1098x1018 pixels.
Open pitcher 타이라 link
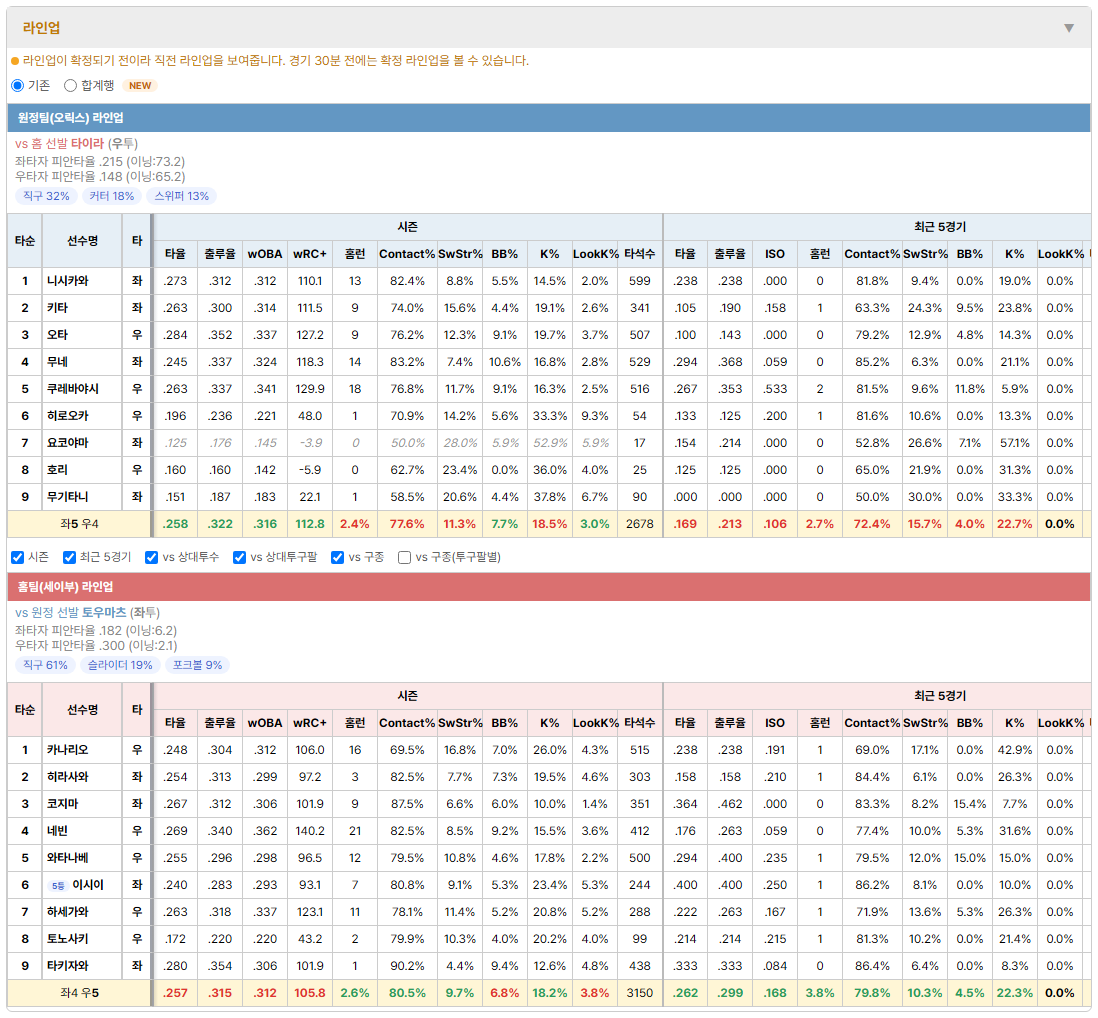[87, 144]
